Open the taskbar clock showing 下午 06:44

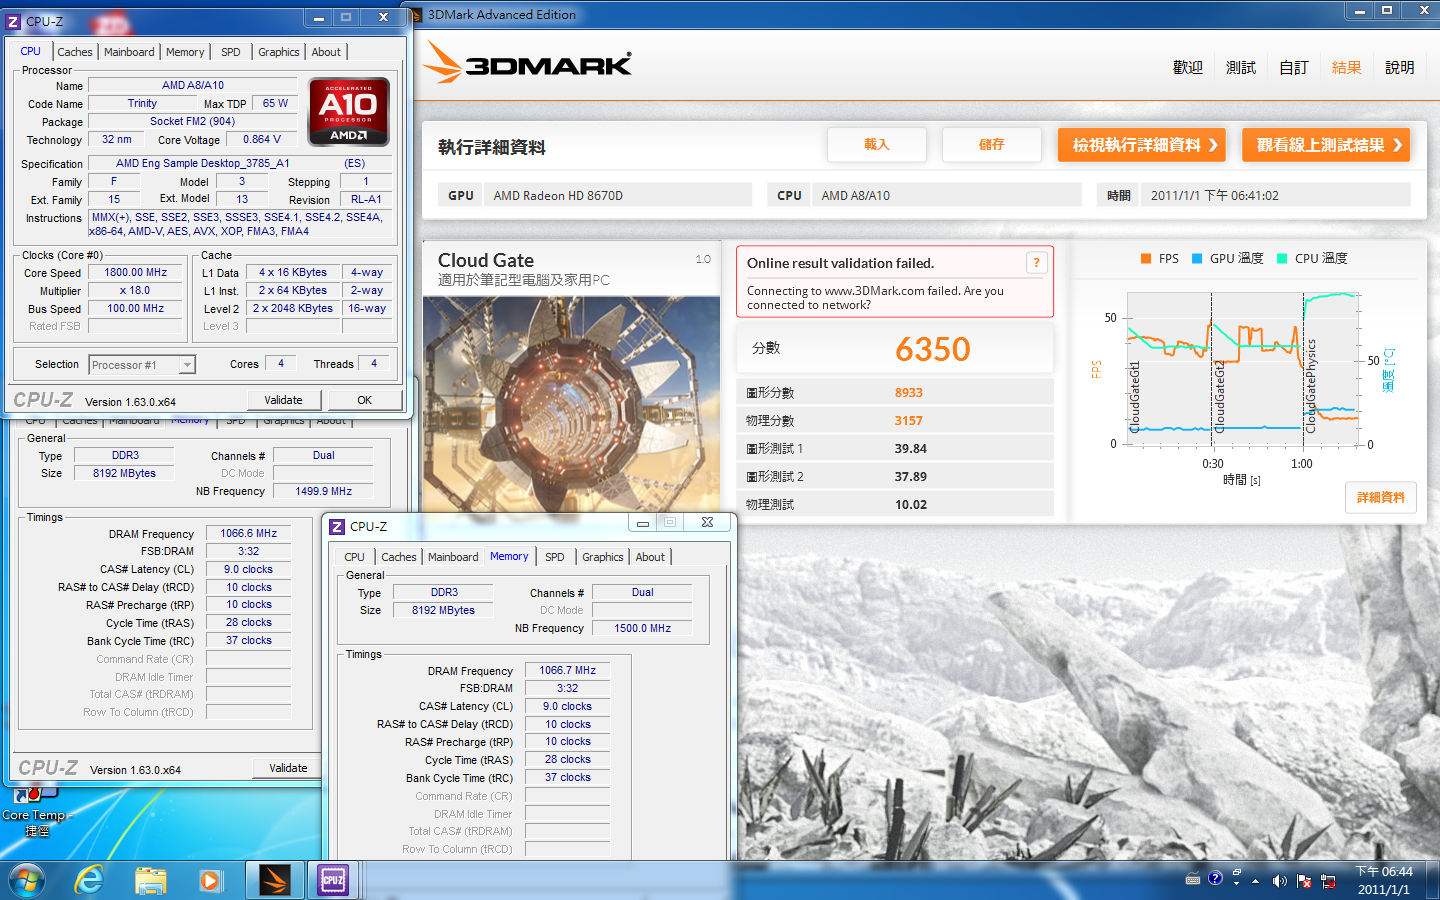[1383, 880]
